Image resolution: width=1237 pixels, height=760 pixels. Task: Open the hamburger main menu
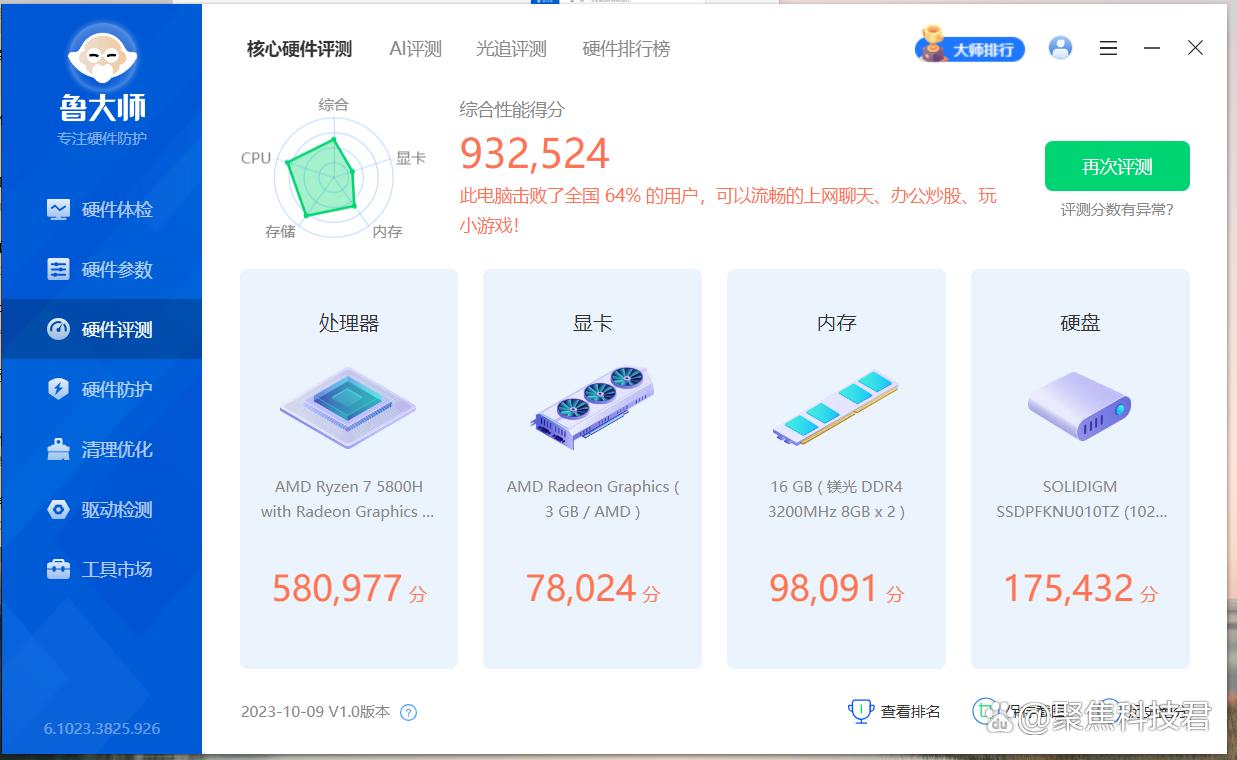[x=1108, y=48]
